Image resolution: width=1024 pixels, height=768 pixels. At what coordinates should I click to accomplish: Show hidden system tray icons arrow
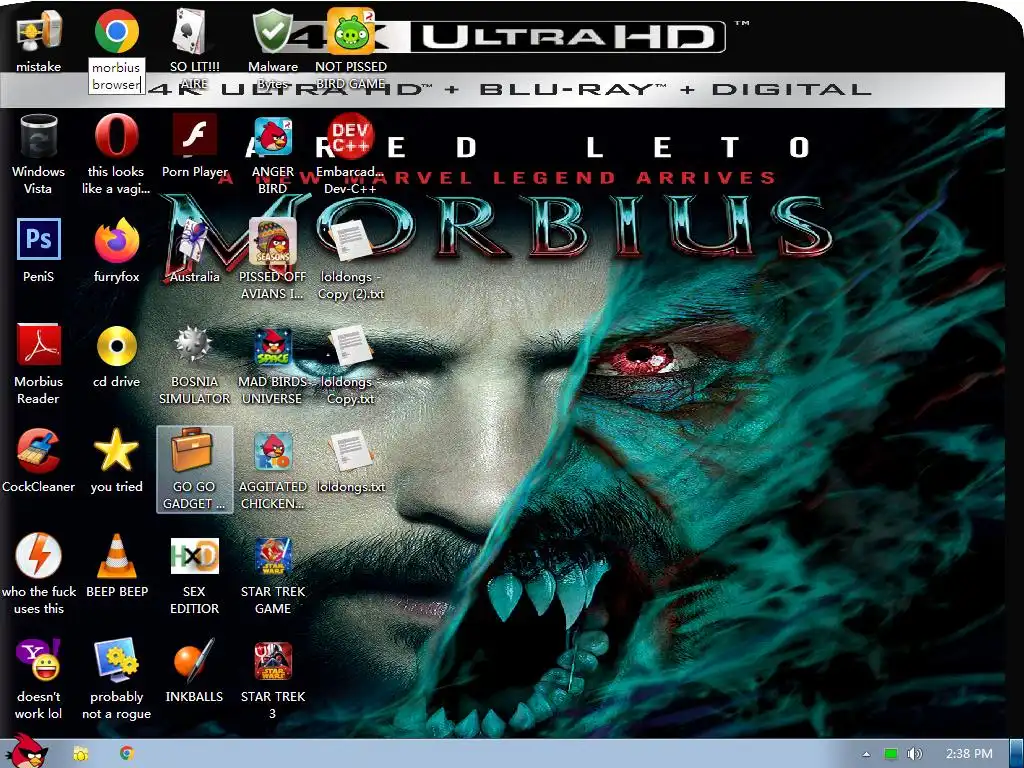[x=866, y=754]
